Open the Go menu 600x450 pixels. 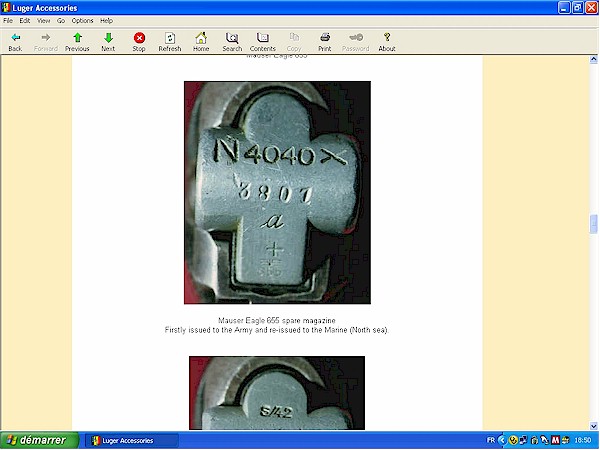click(x=61, y=21)
